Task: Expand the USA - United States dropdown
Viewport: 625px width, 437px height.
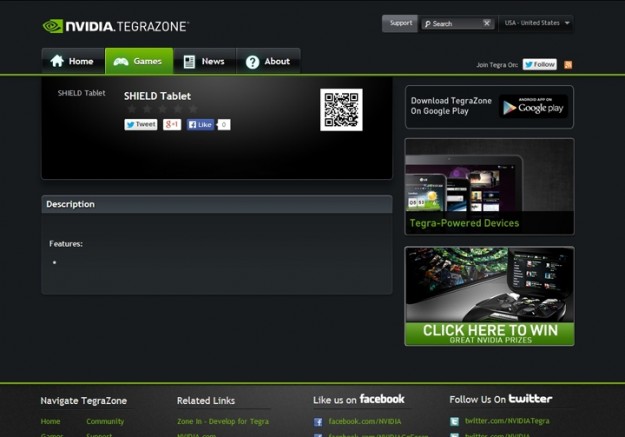Action: (x=537, y=23)
